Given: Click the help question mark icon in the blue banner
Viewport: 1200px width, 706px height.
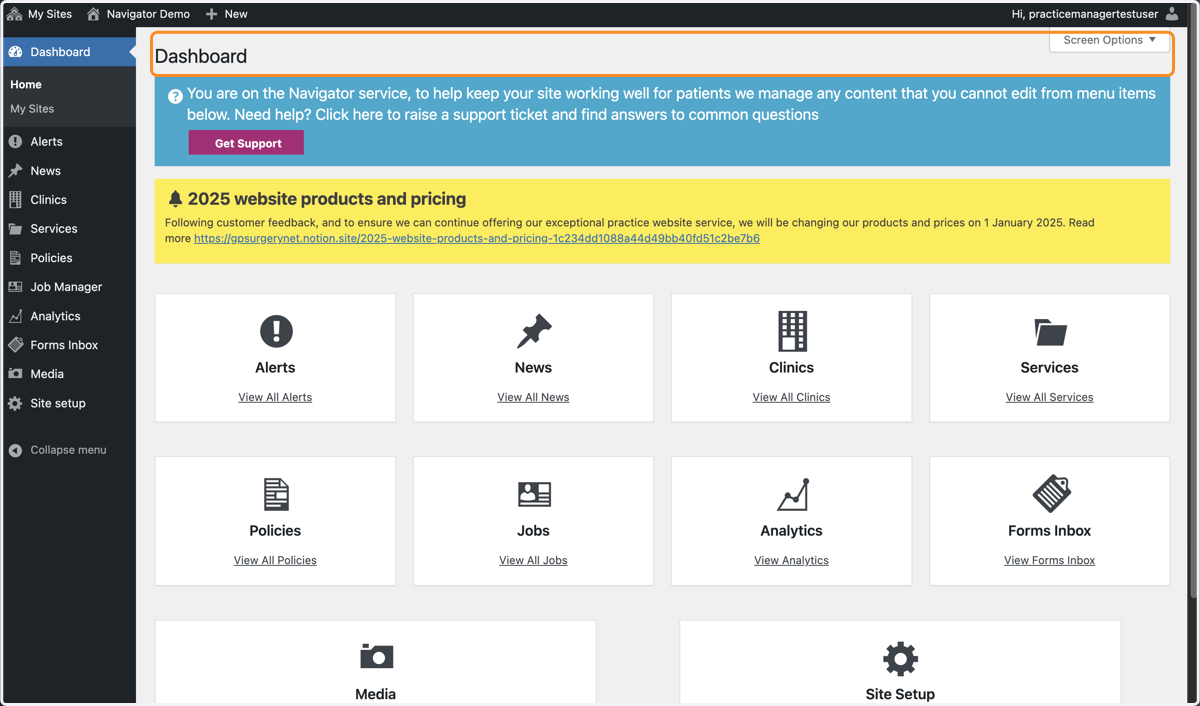Looking at the screenshot, I should click(175, 96).
